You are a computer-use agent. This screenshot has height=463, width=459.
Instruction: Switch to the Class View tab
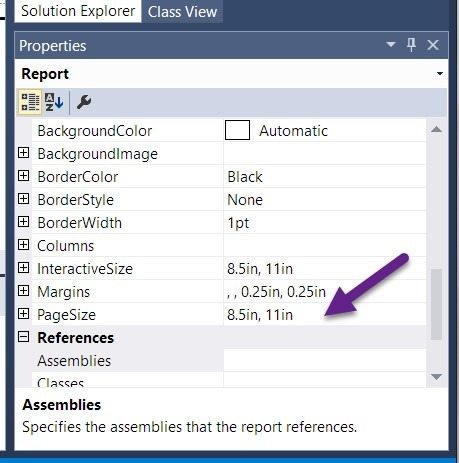pos(182,12)
